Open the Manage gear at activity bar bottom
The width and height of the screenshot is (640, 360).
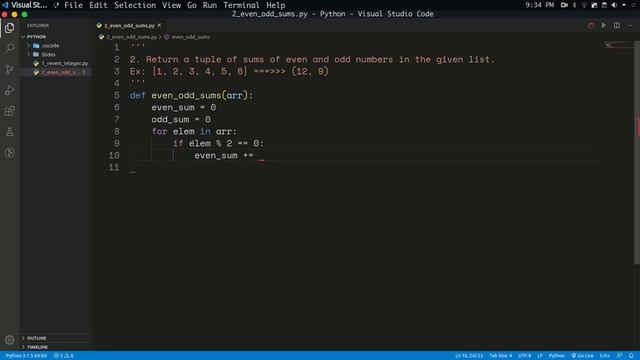click(9, 340)
